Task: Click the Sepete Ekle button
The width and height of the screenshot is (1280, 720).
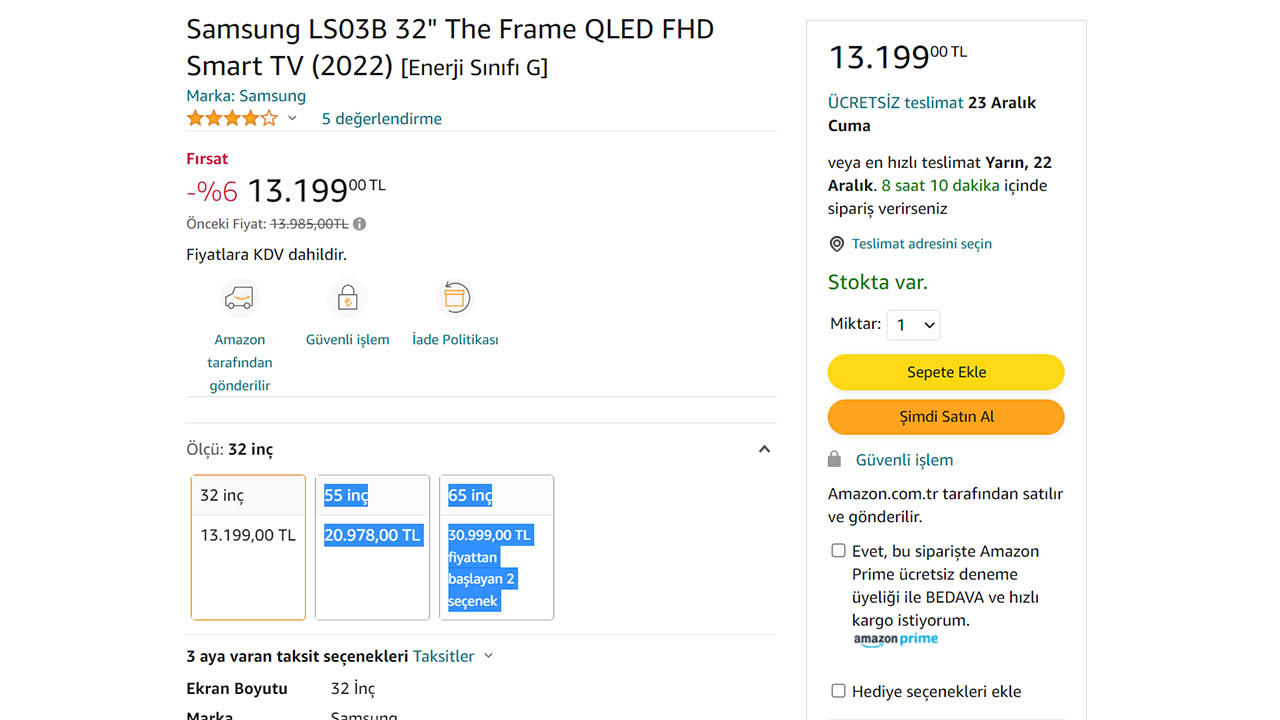Action: (x=945, y=371)
